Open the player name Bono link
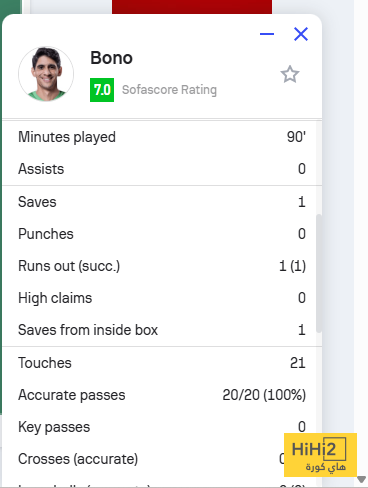The height and width of the screenshot is (488, 368). 111,58
